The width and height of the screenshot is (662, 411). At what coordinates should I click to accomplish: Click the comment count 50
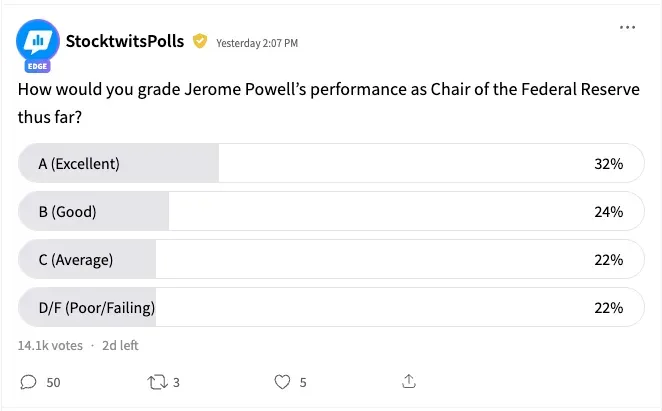point(53,382)
